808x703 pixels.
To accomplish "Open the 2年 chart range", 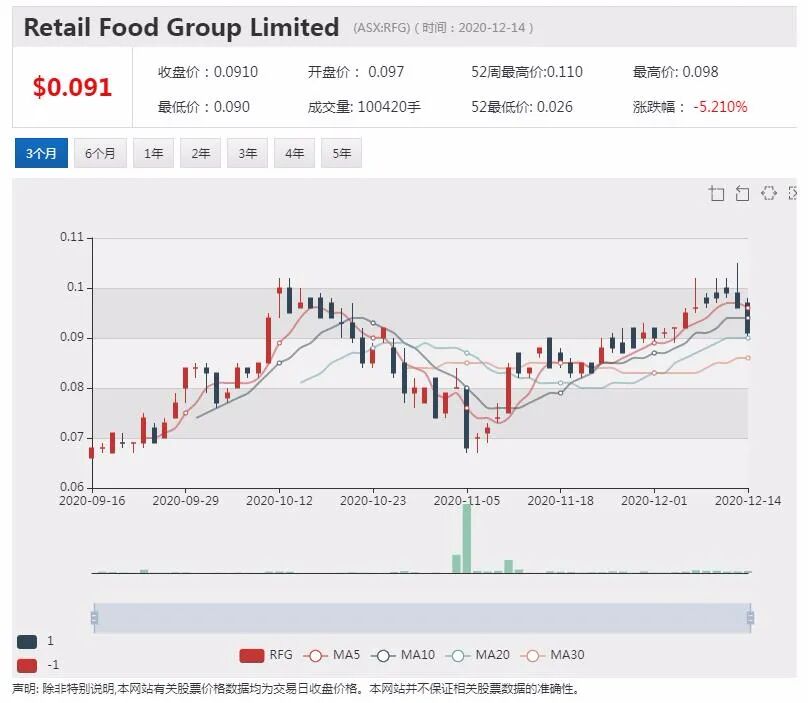I will pyautogui.click(x=200, y=153).
